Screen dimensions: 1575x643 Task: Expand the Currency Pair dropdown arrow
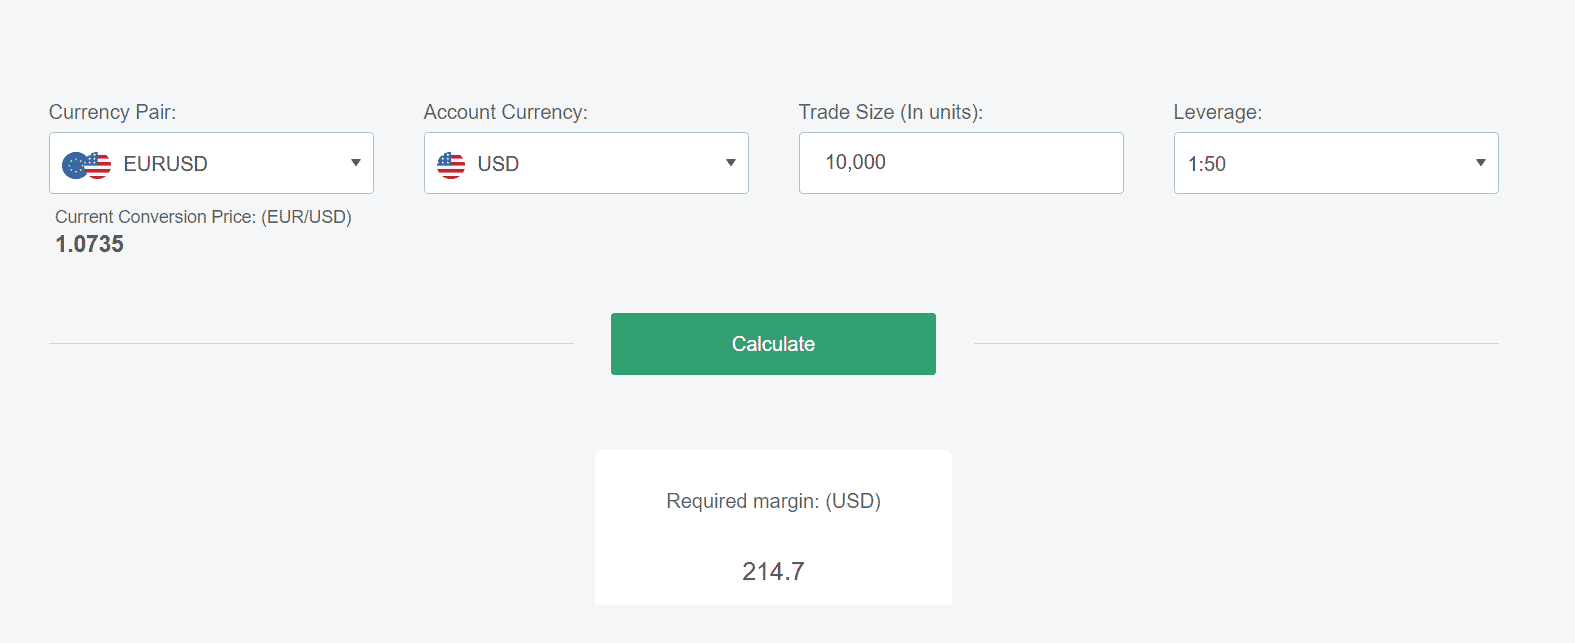[356, 163]
